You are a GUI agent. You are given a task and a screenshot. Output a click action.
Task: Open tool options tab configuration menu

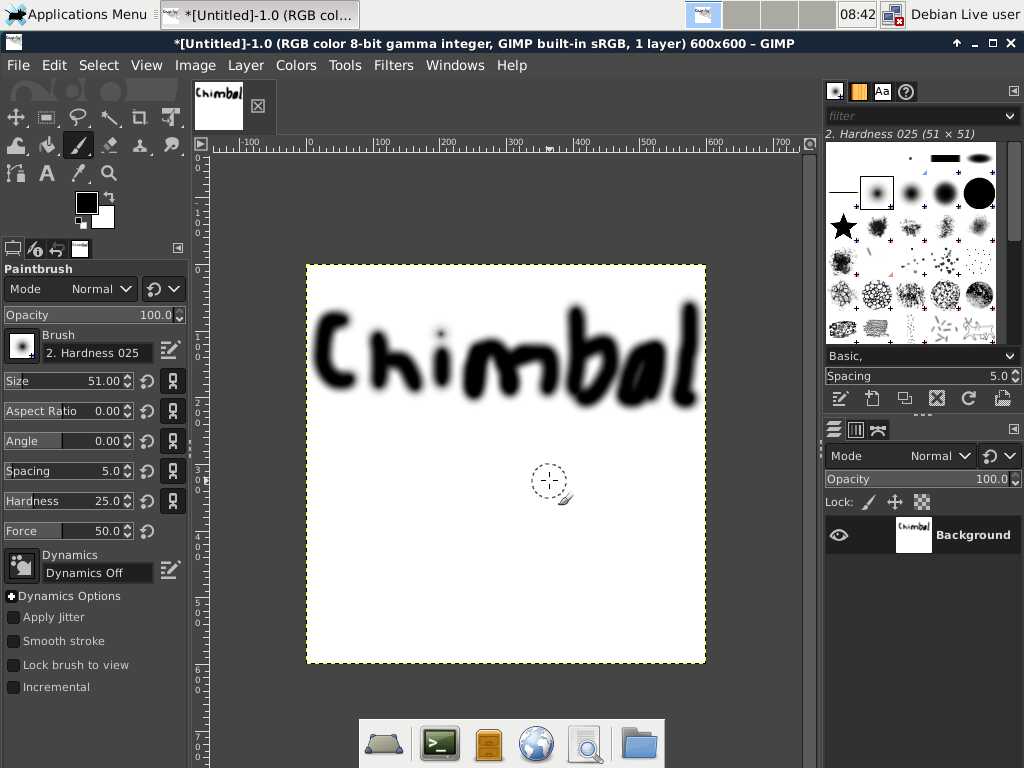point(178,248)
